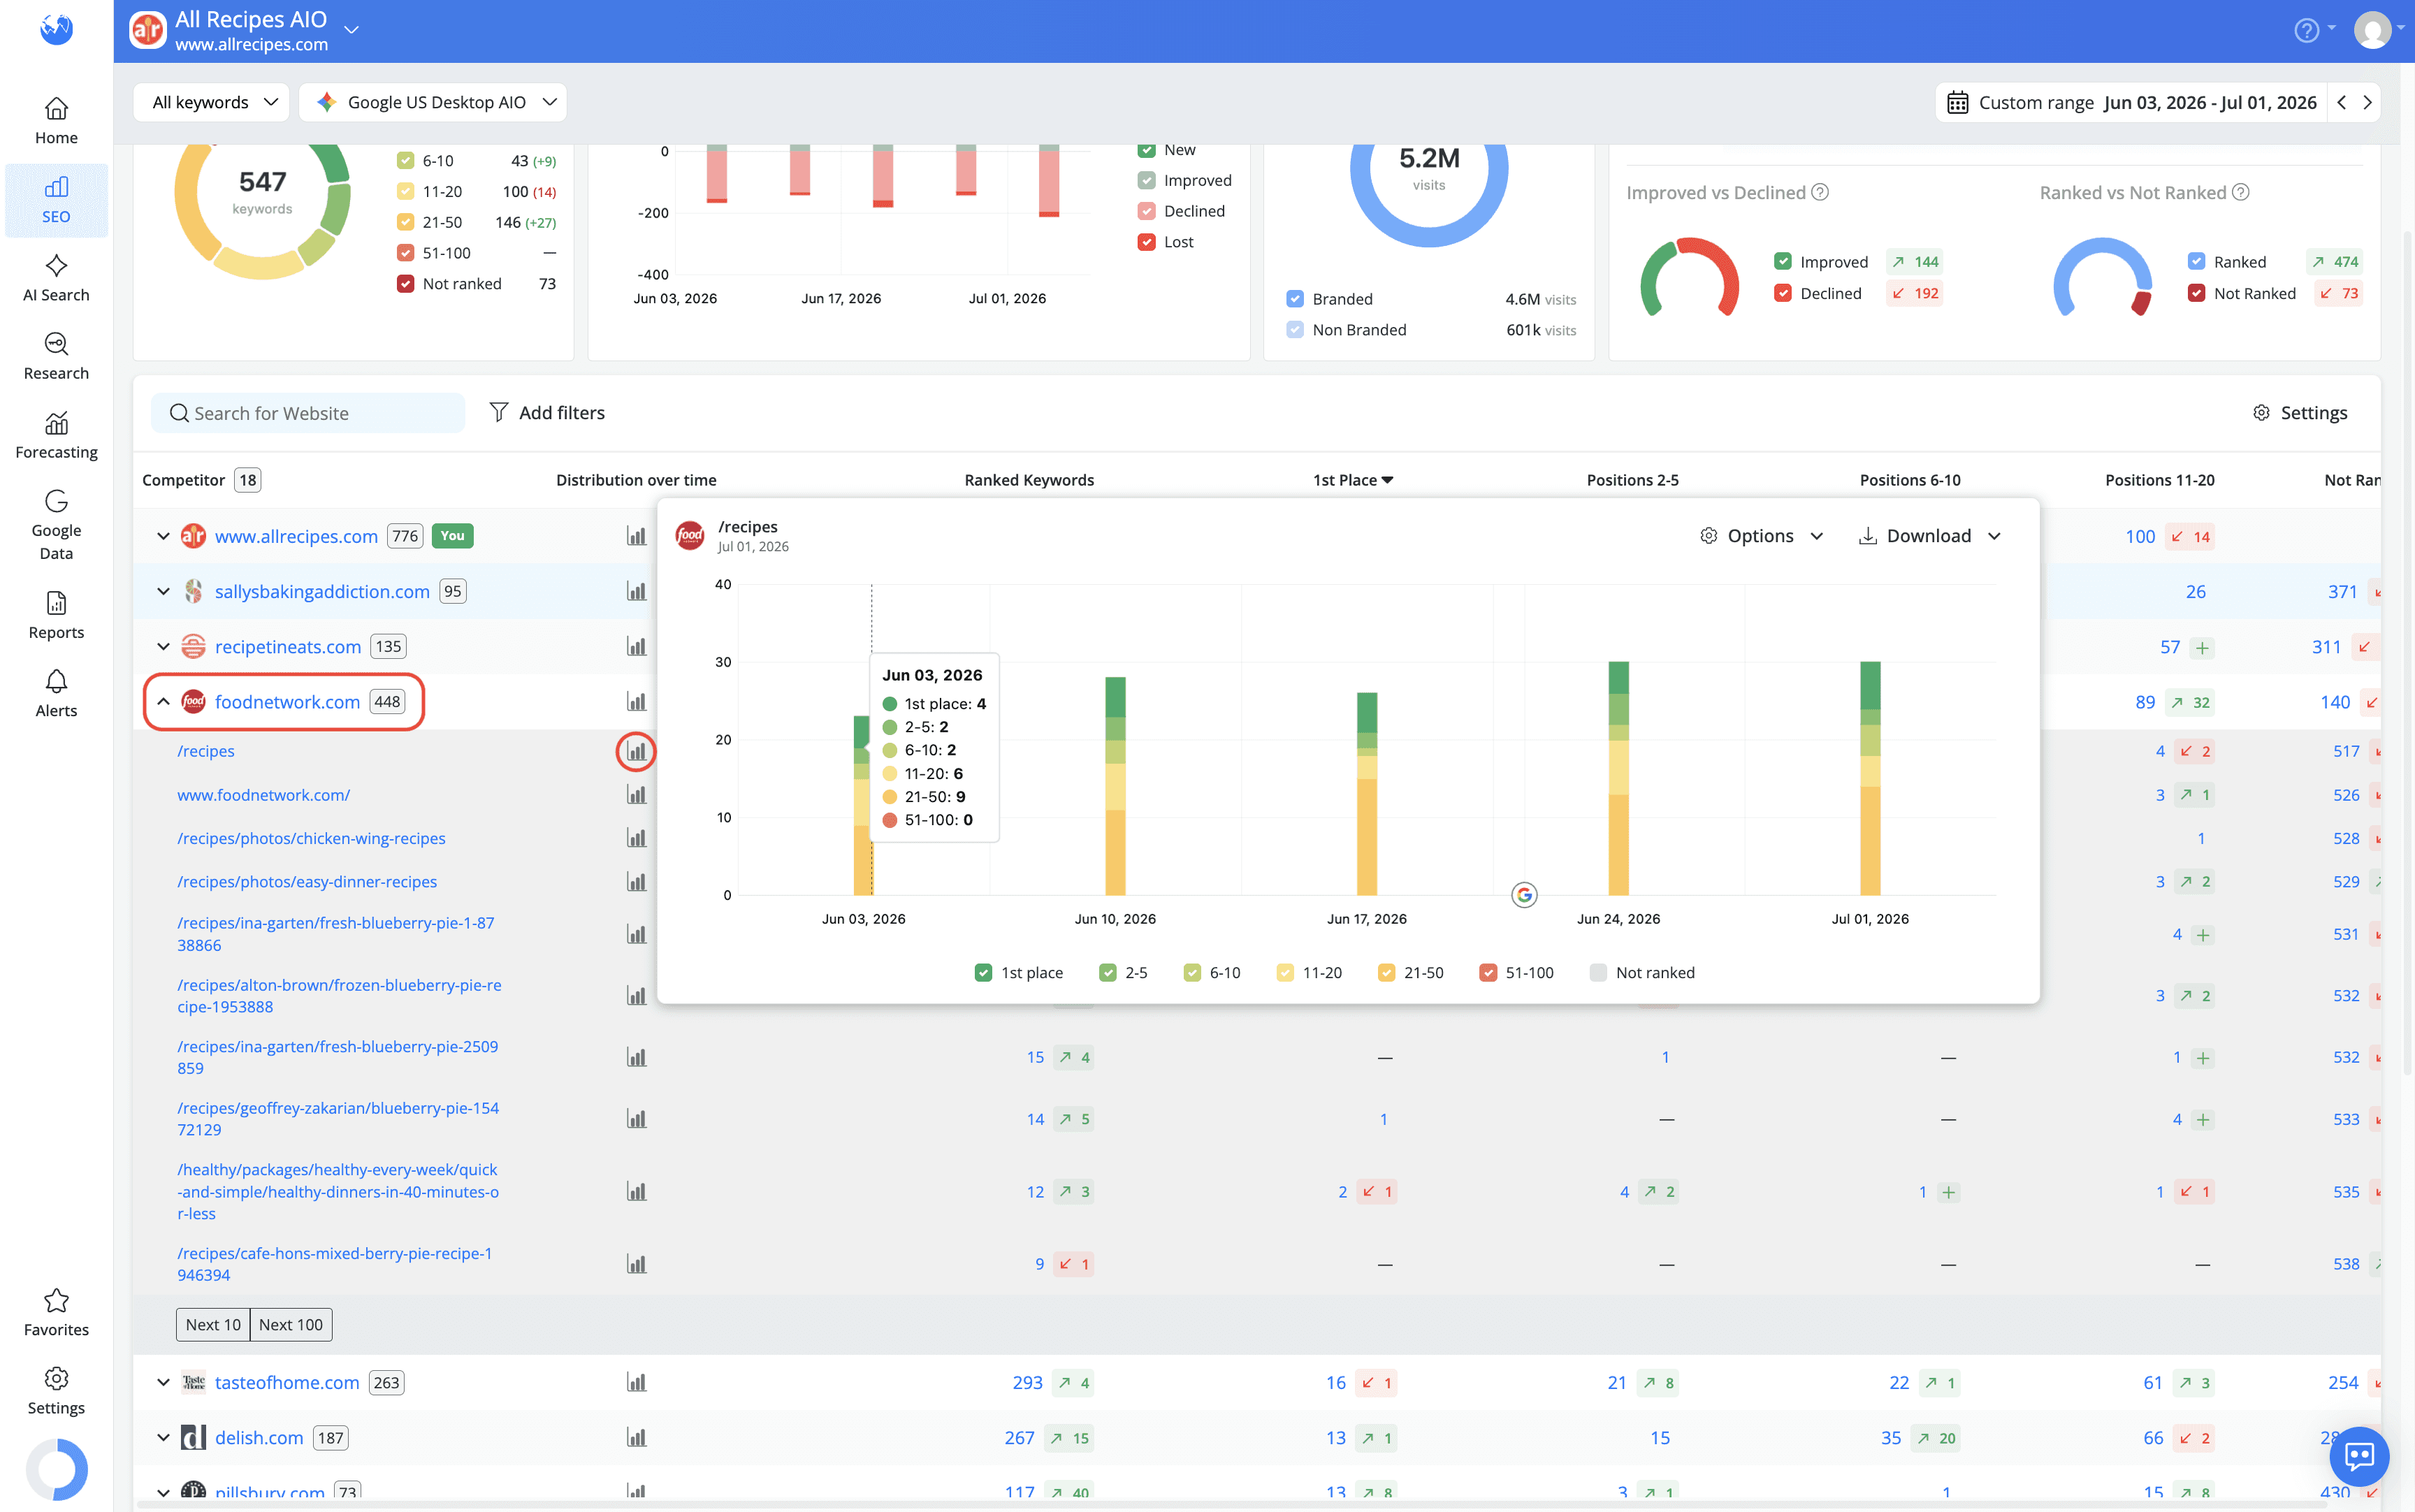Toggle the 11-20 chart legend checkbox
2415x1512 pixels.
[x=1285, y=972]
